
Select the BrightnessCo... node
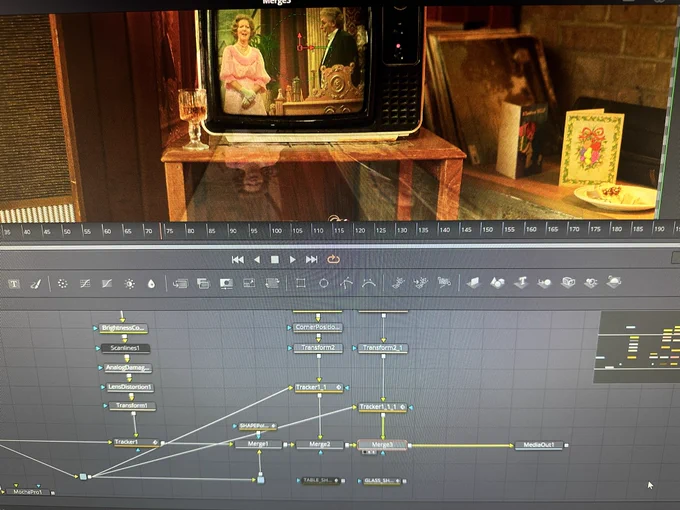(x=124, y=328)
